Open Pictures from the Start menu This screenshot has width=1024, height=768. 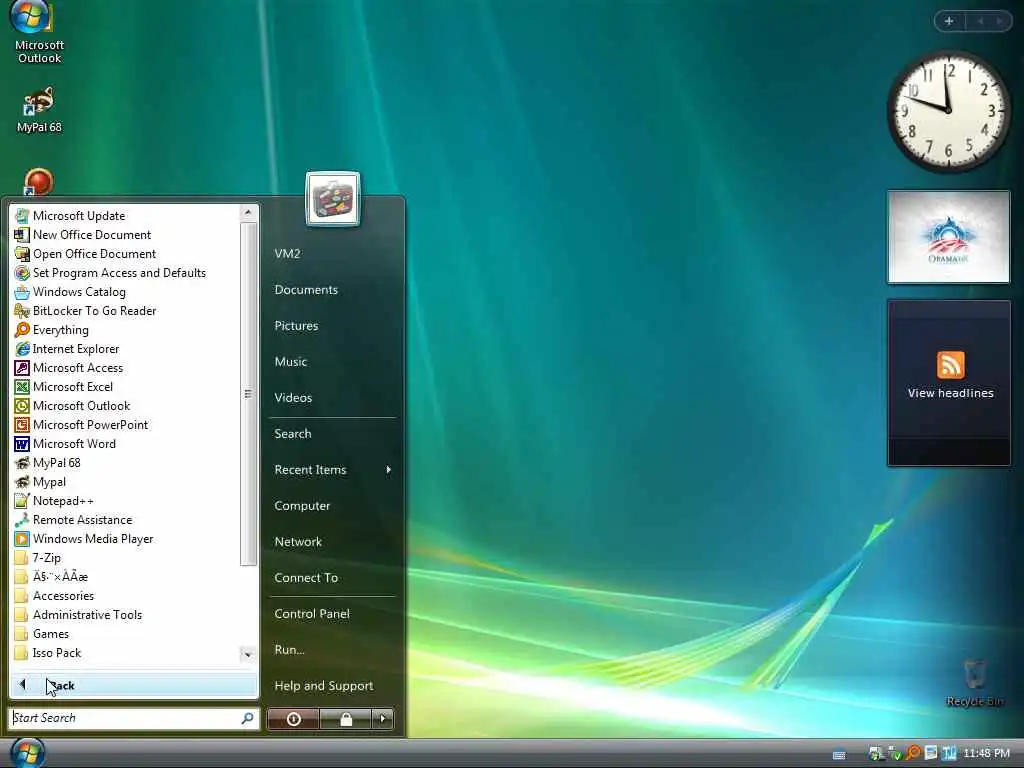(x=296, y=325)
